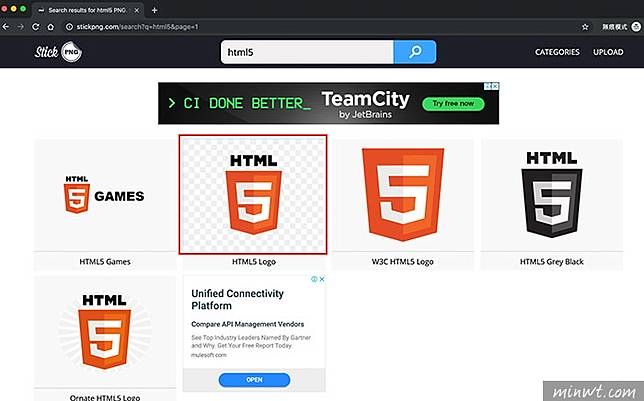
Task: Reload the page with the refresh icon
Action: [x=36, y=27]
